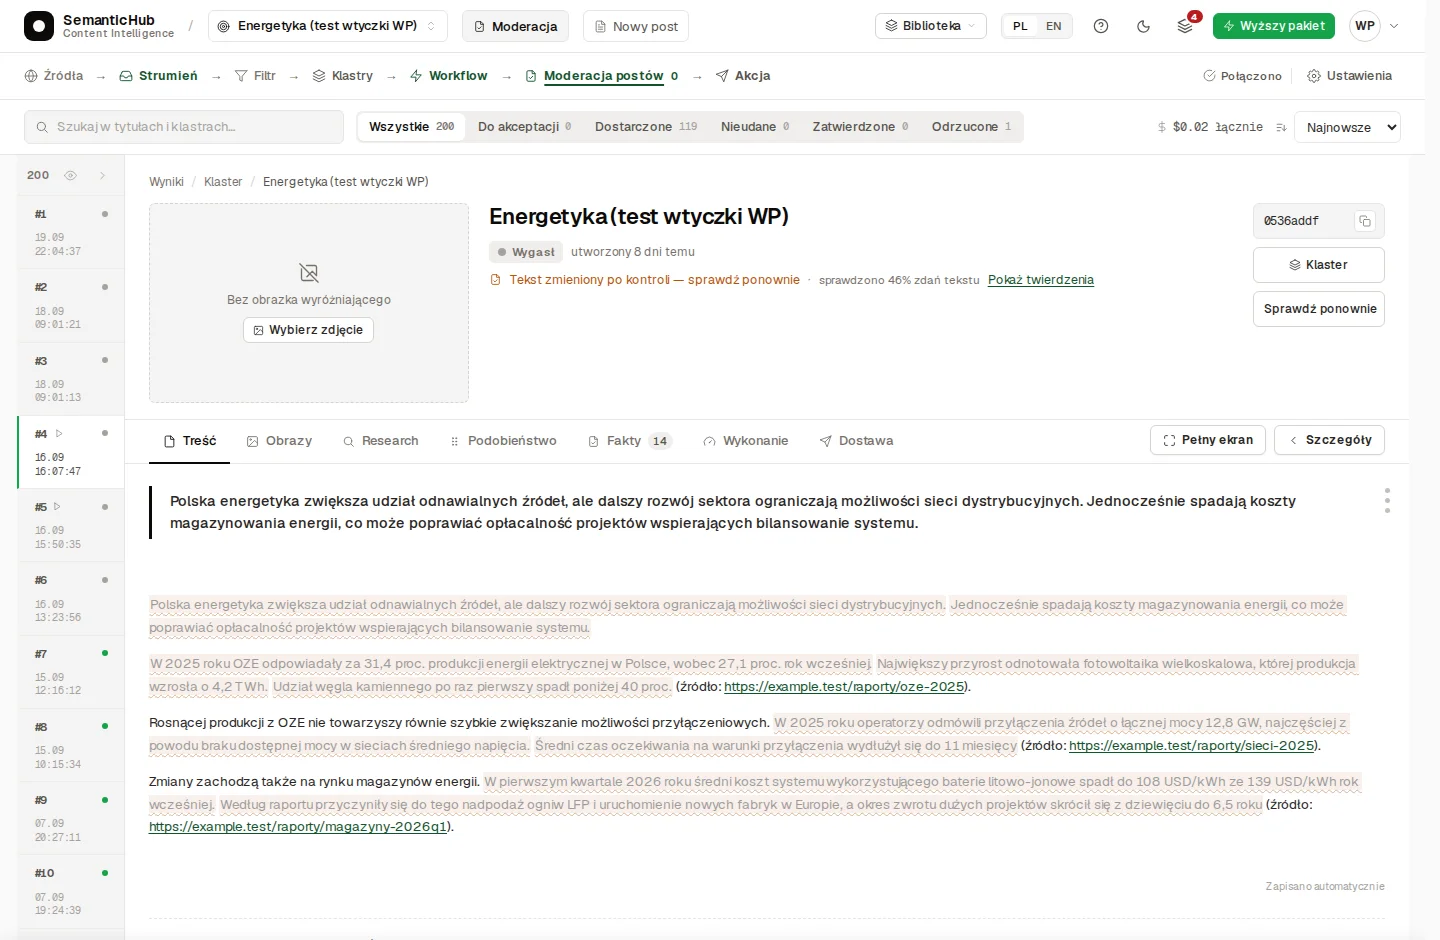
Task: Filter by Odrzucone 1
Action: [971, 127]
